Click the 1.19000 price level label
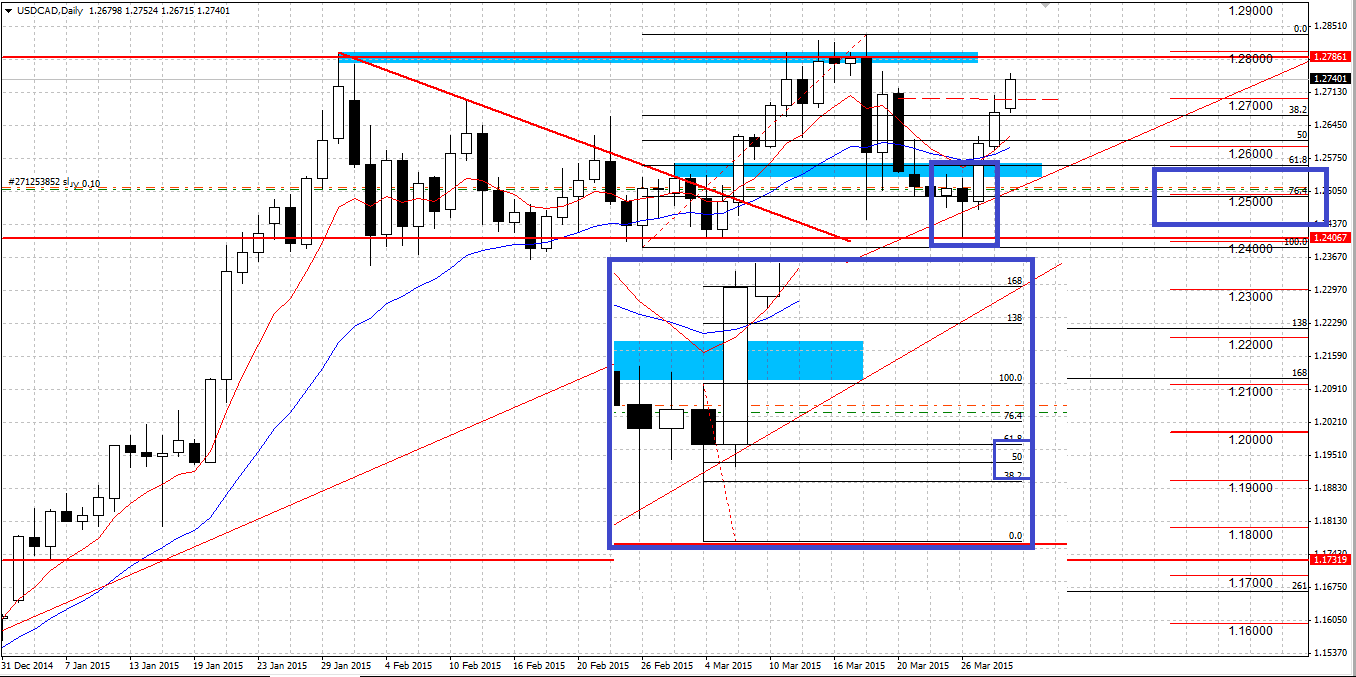 tap(1251, 488)
